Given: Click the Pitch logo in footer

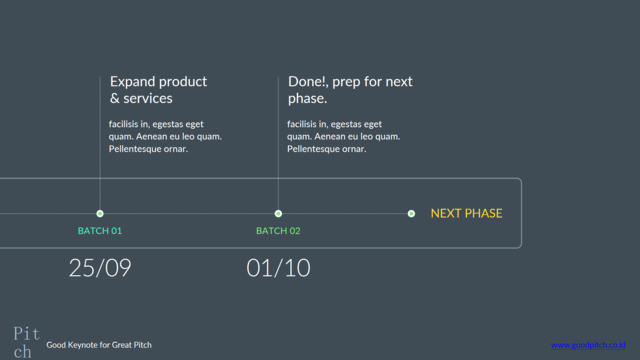Looking at the screenshot, I should pos(26,342).
